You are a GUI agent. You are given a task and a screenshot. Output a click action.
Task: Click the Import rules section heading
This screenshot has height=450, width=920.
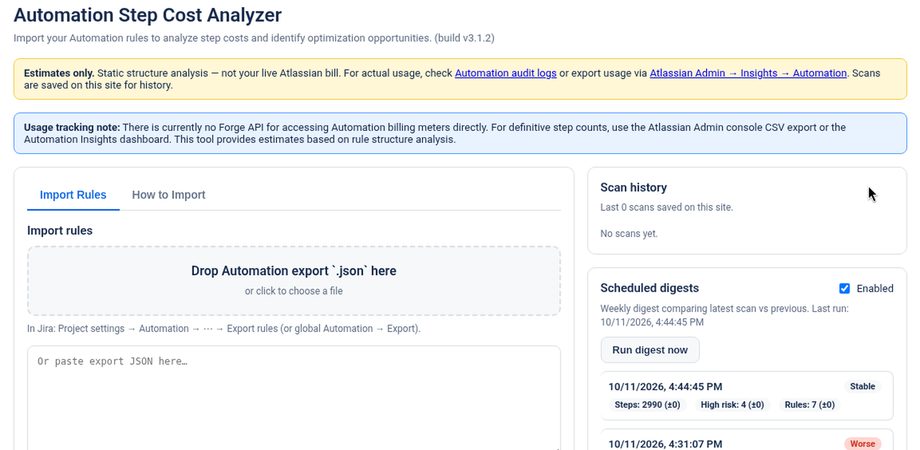pyautogui.click(x=60, y=231)
